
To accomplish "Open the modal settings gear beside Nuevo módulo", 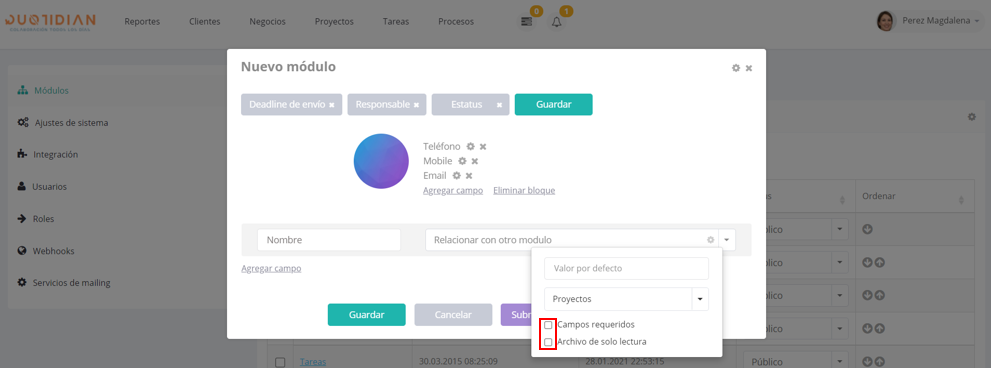I will (736, 68).
